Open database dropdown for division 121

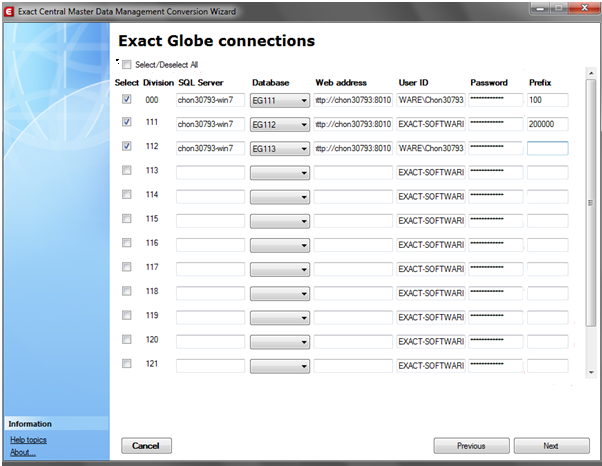coord(280,366)
